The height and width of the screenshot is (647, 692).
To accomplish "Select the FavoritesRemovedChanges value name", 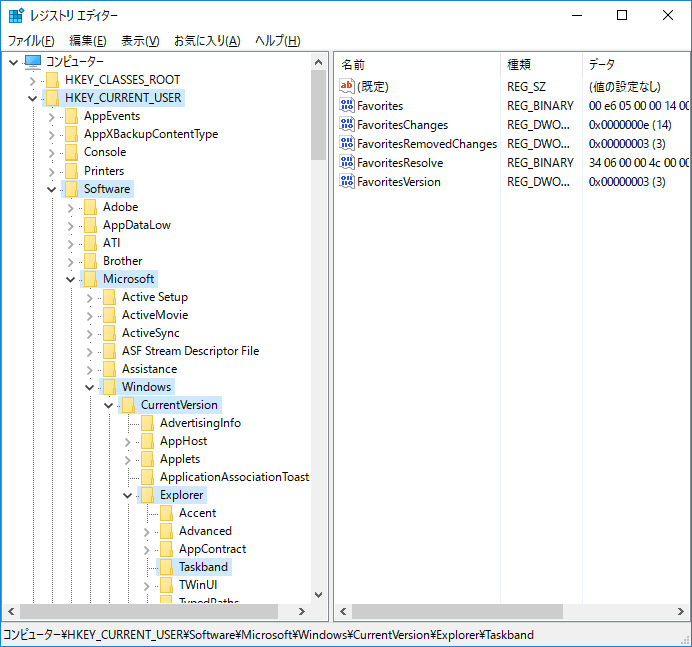I will tap(427, 144).
